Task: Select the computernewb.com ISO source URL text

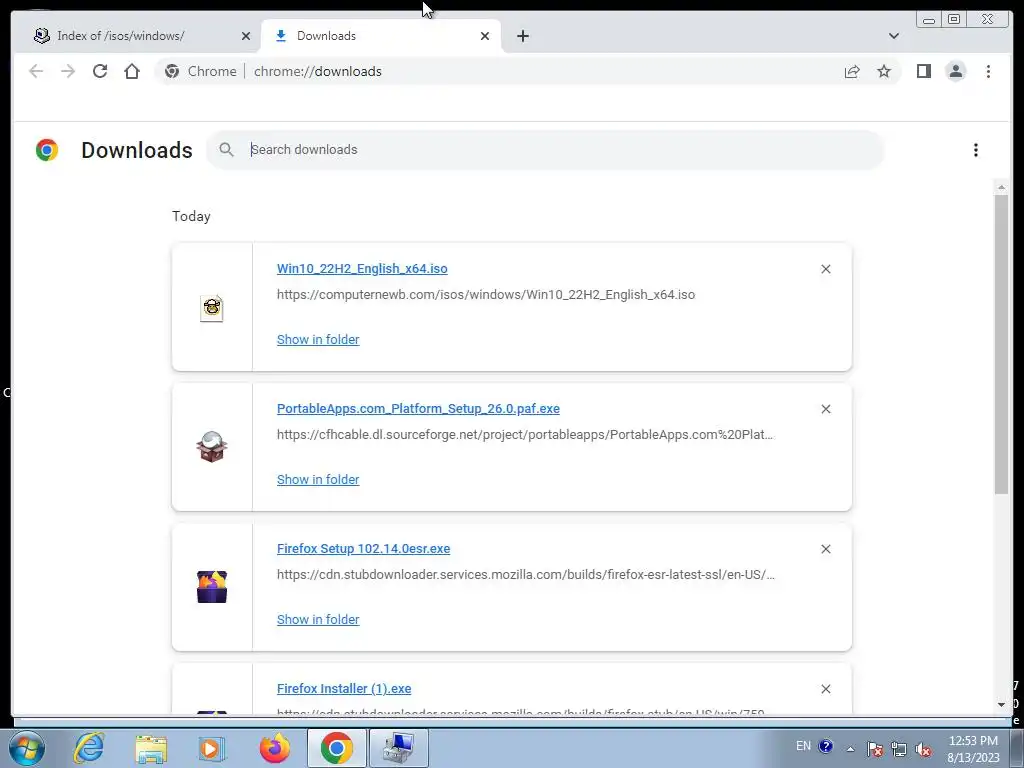Action: (486, 295)
